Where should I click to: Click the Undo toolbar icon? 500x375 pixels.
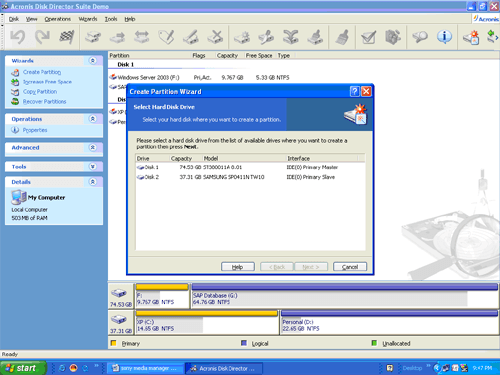(17, 37)
